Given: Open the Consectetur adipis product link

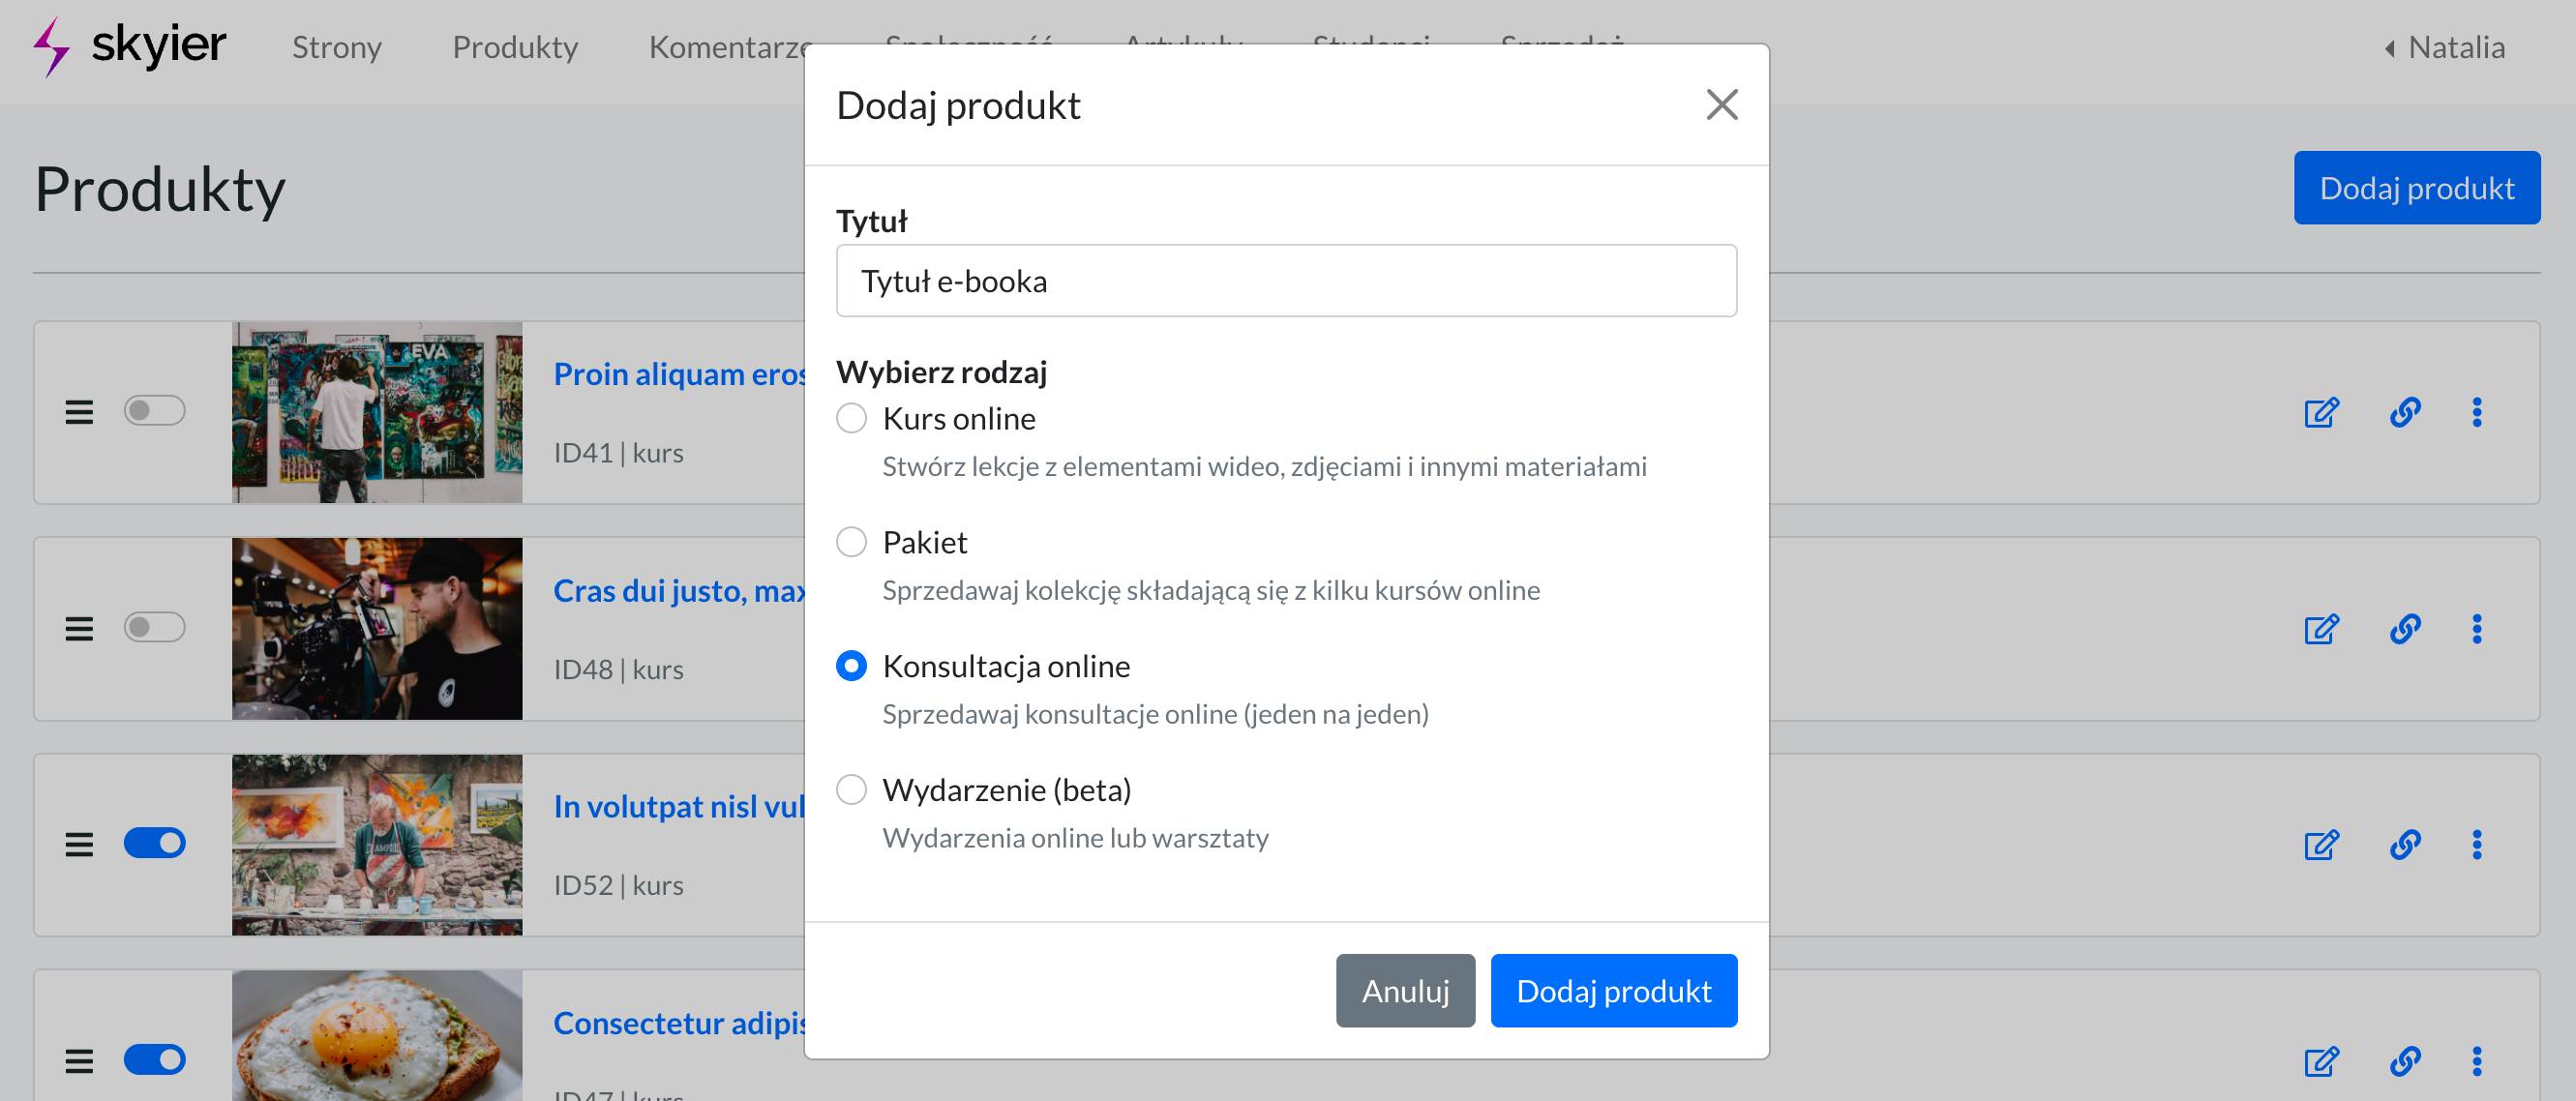Looking at the screenshot, I should (679, 1023).
